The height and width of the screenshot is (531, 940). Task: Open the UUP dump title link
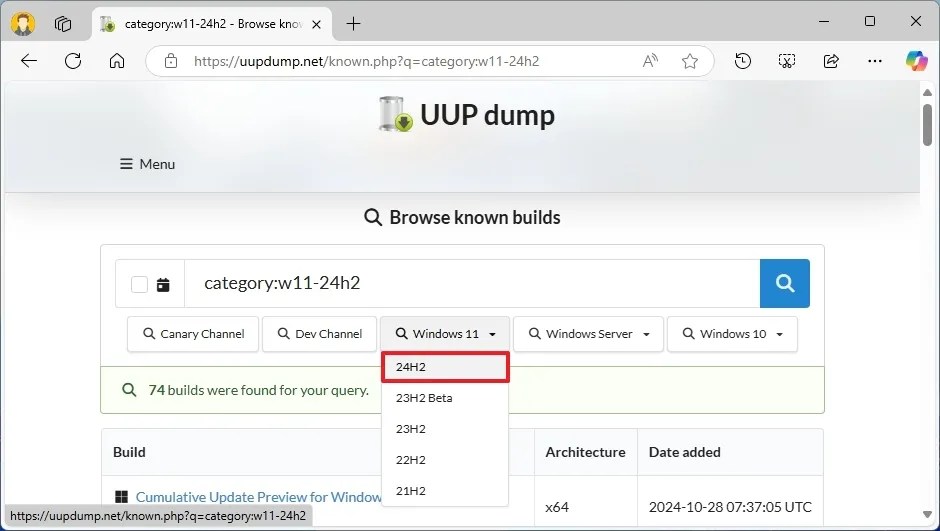click(487, 114)
